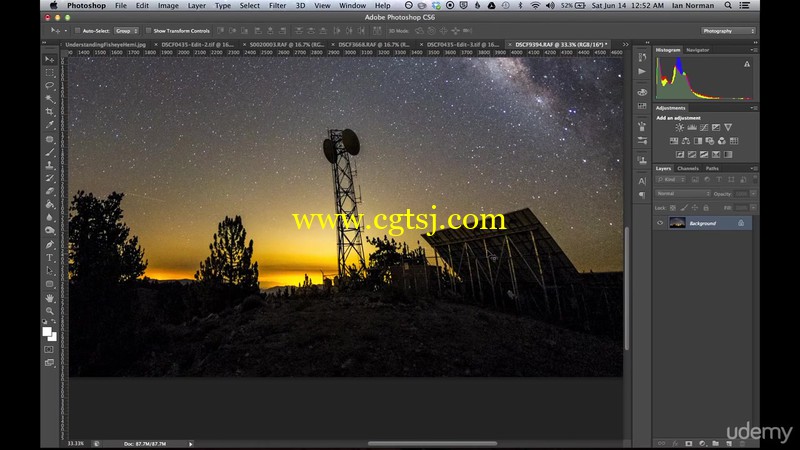Select the Path Selection tool

click(x=49, y=271)
